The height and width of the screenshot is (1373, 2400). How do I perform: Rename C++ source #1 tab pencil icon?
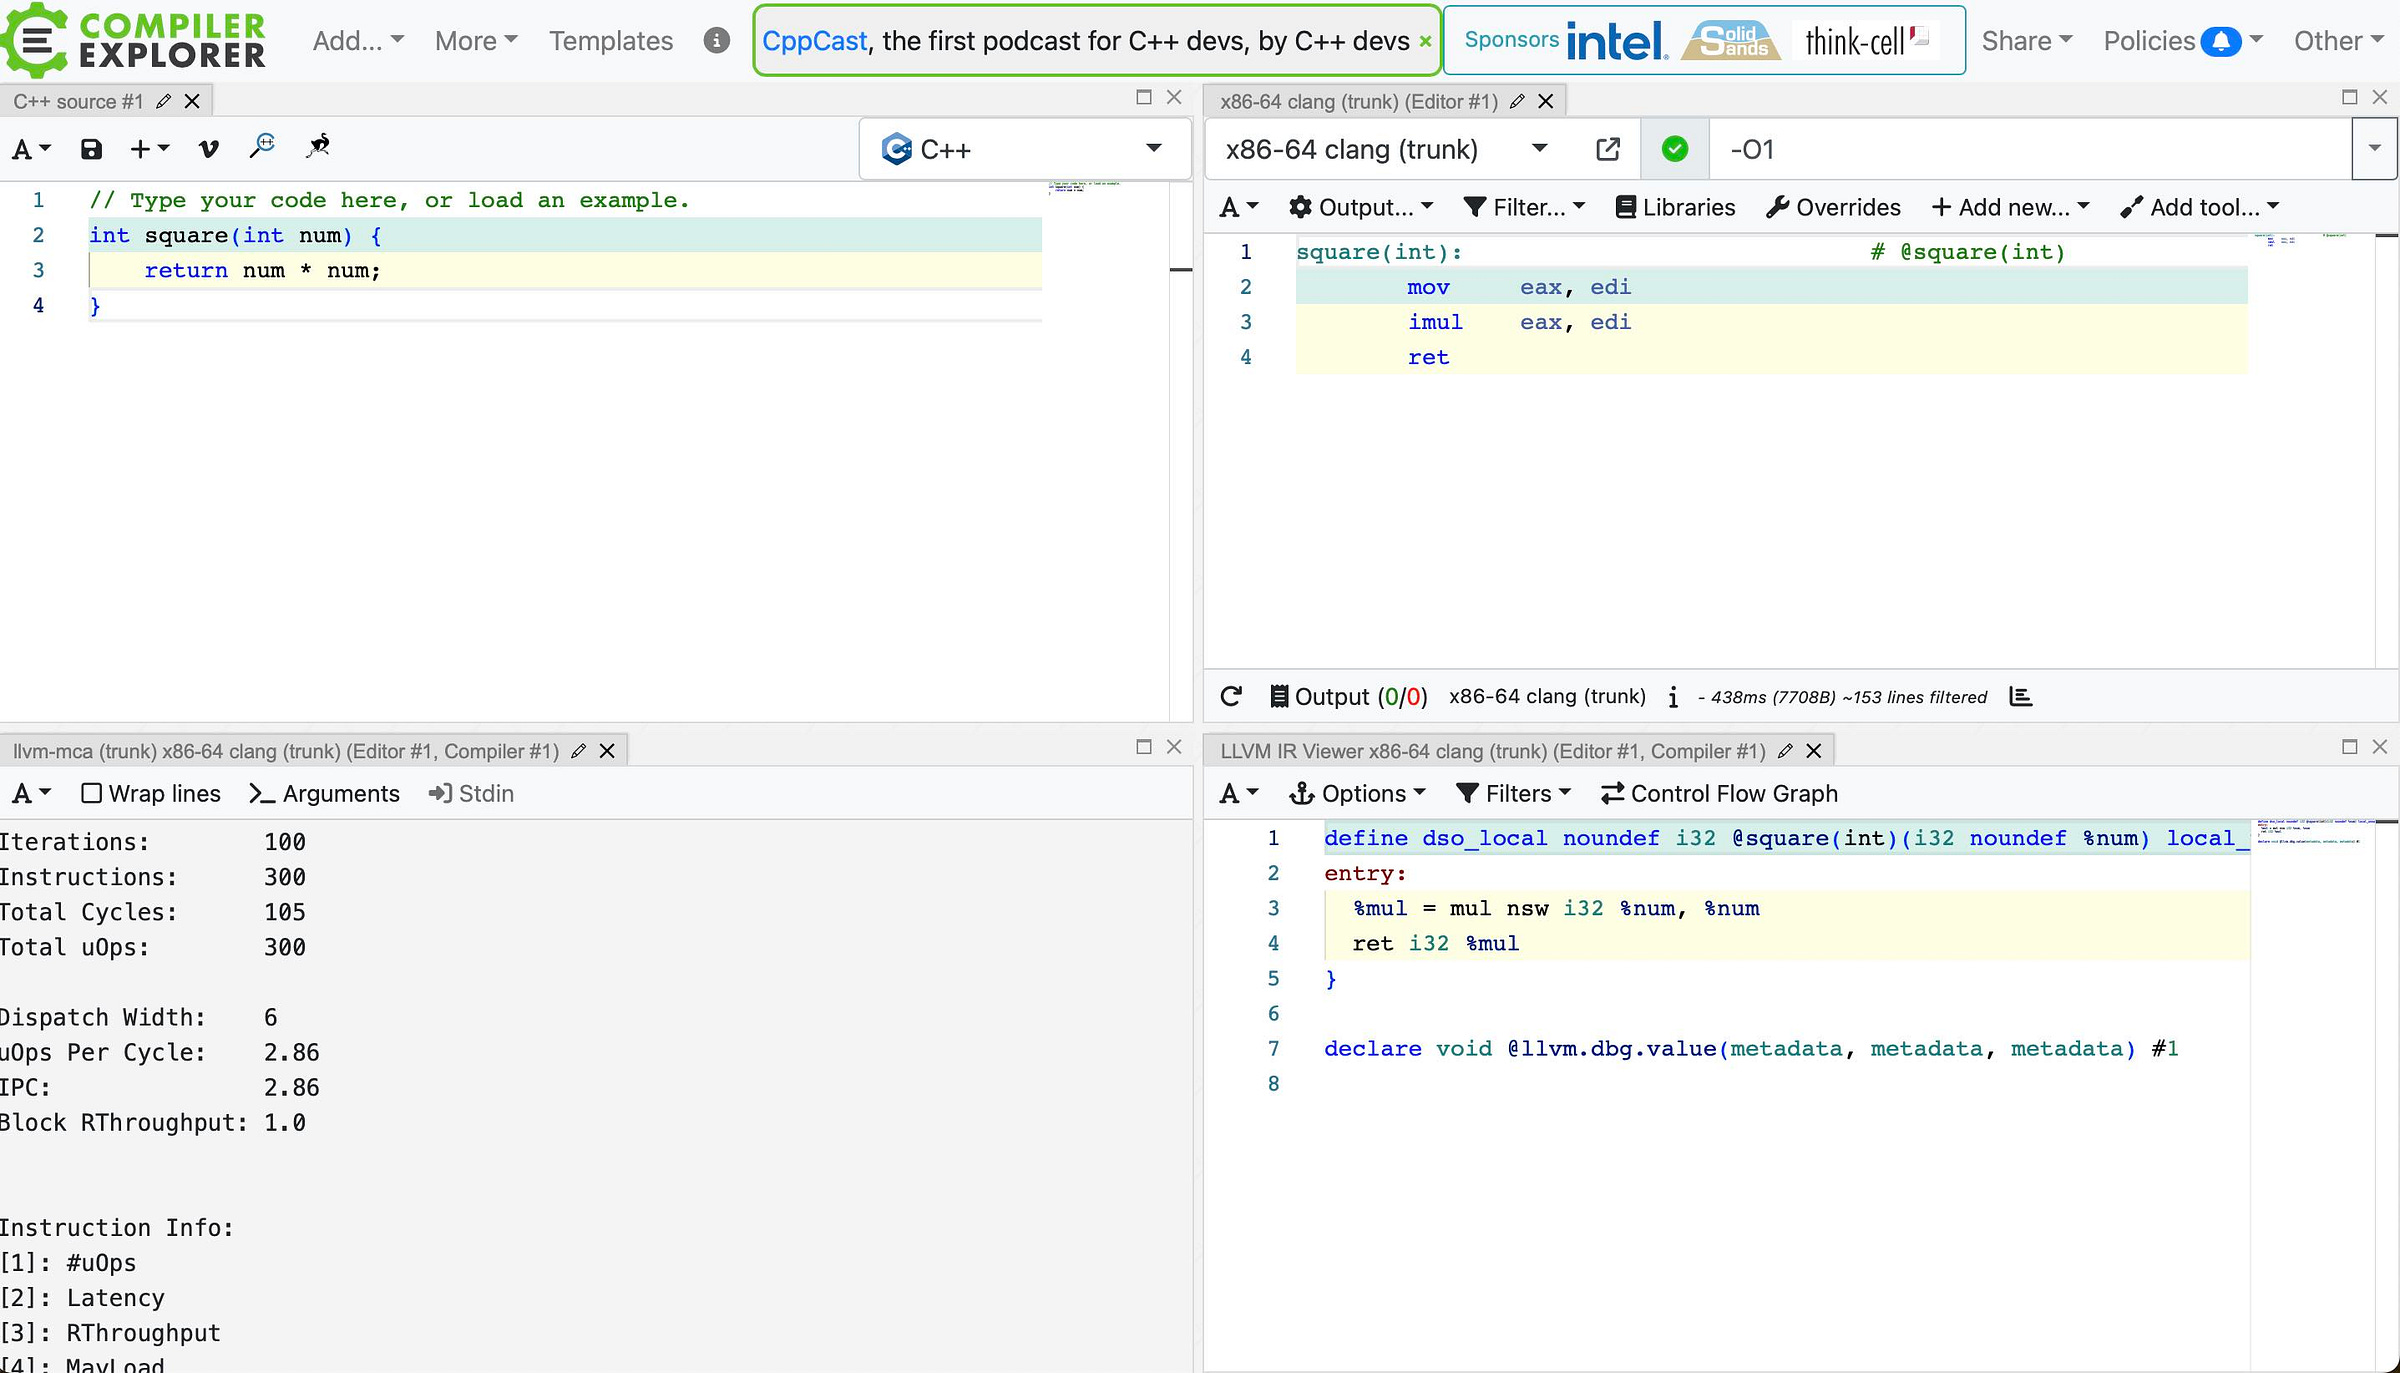coord(164,101)
